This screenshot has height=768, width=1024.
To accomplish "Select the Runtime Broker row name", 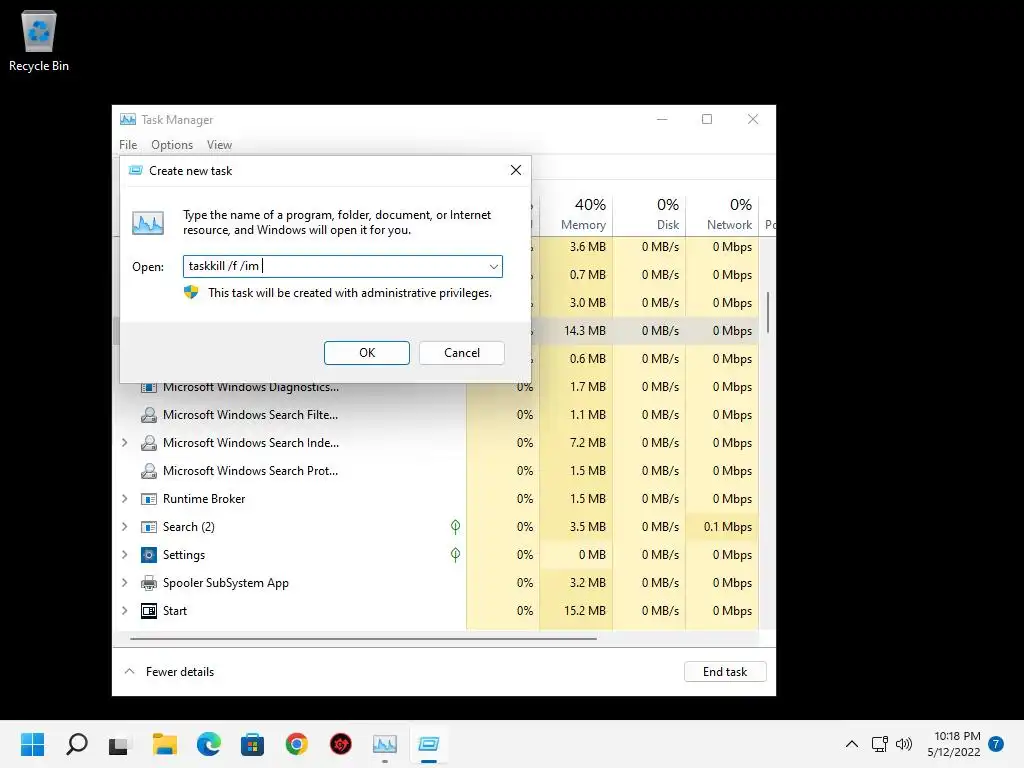I will [204, 499].
